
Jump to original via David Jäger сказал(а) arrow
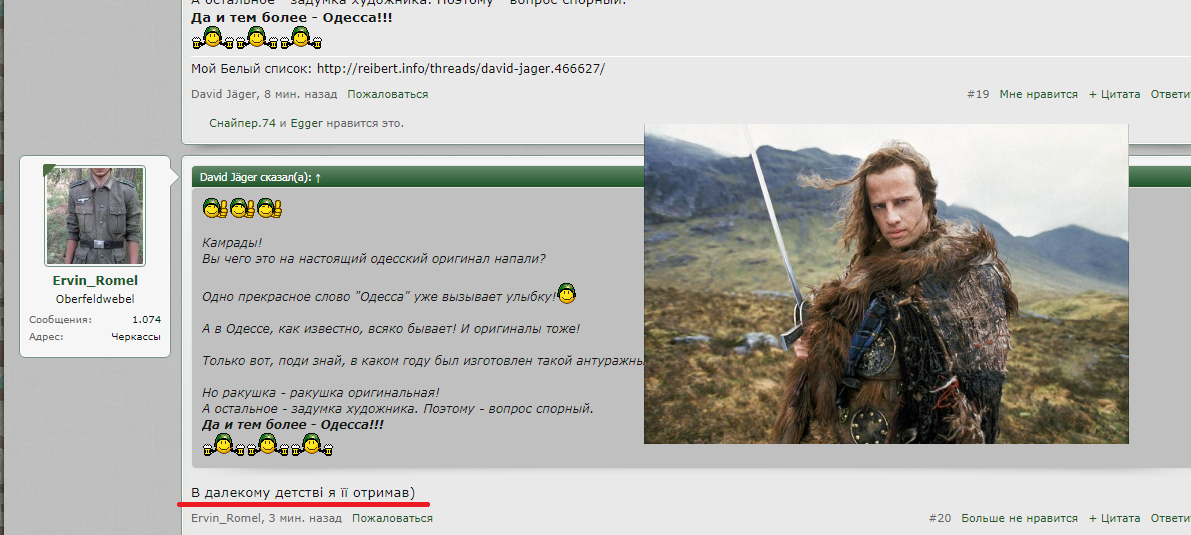point(318,177)
